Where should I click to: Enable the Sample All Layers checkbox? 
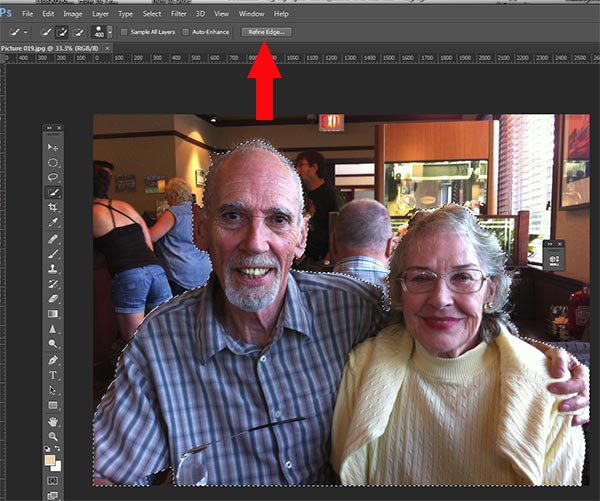point(124,32)
